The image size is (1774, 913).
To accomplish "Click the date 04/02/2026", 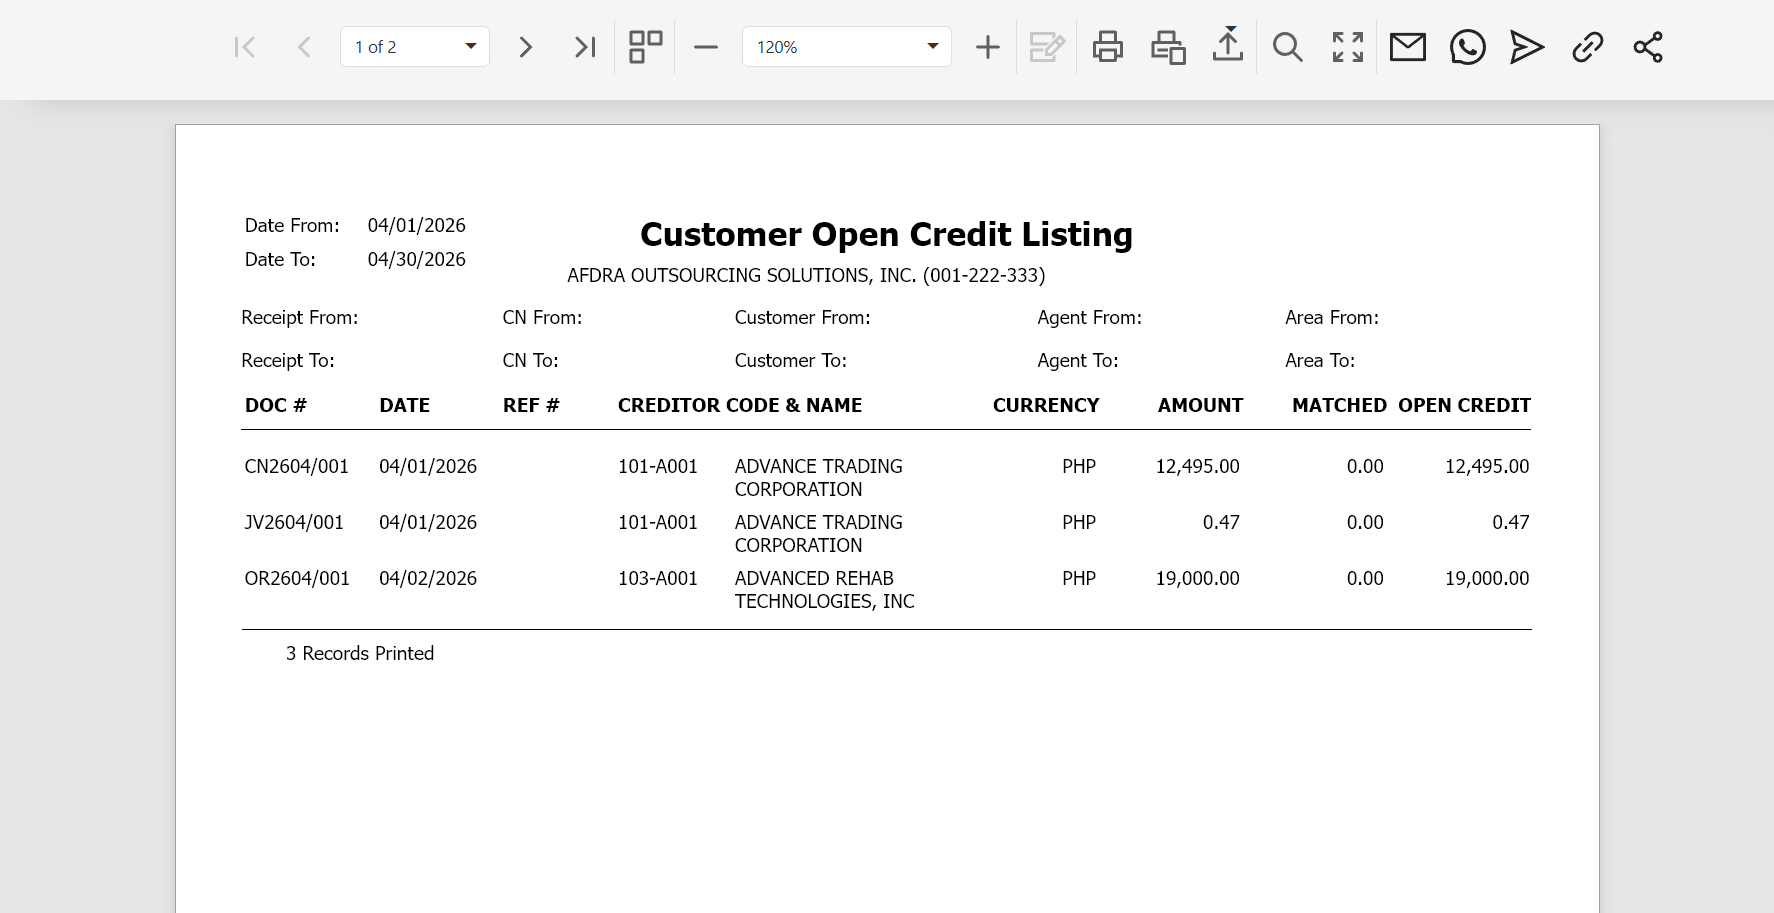I will pos(428,578).
